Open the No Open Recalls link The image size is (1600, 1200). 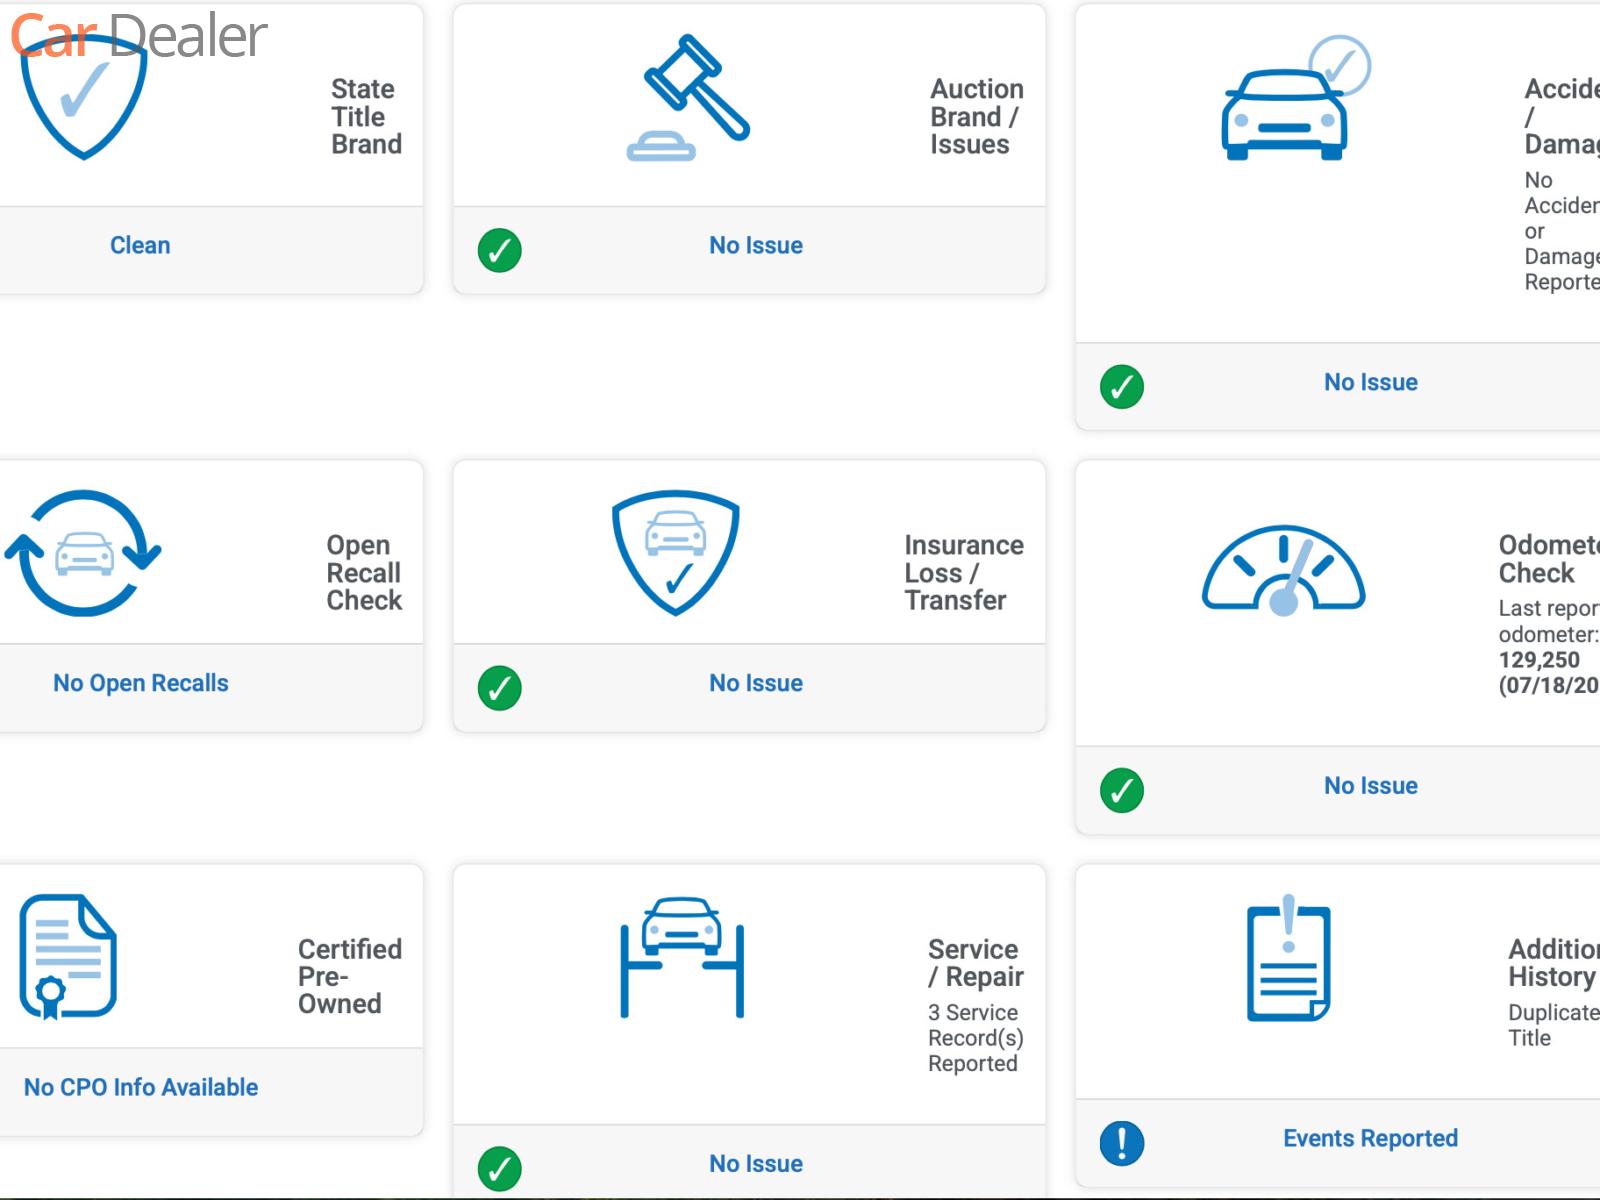point(141,683)
